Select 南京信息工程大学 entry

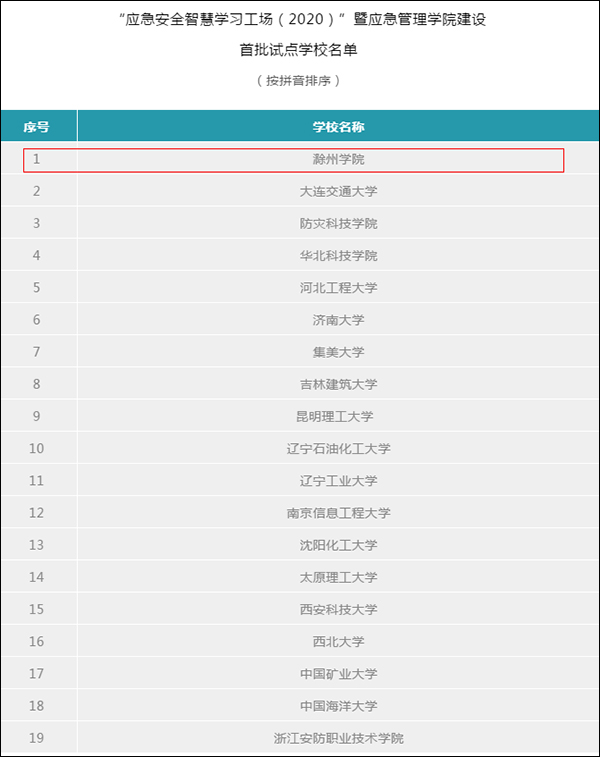(338, 513)
